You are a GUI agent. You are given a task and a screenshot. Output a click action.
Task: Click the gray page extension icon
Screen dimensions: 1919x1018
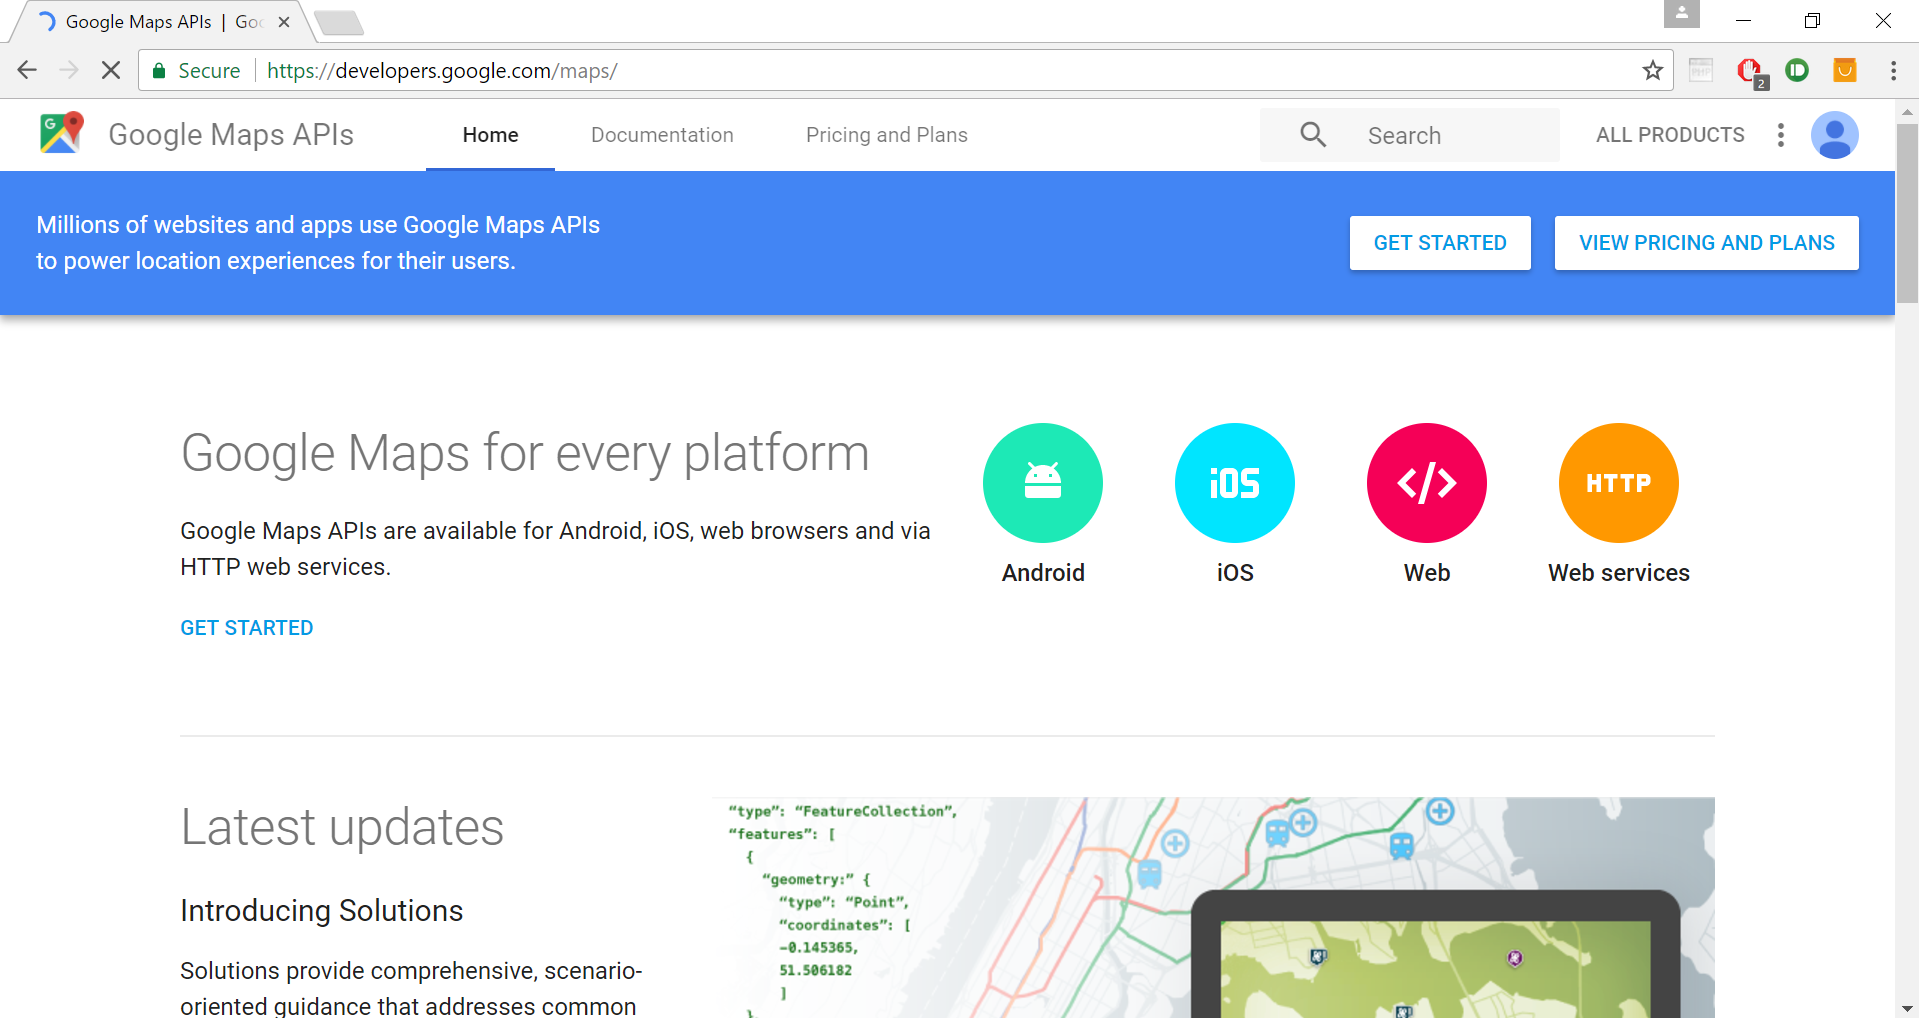point(1701,70)
